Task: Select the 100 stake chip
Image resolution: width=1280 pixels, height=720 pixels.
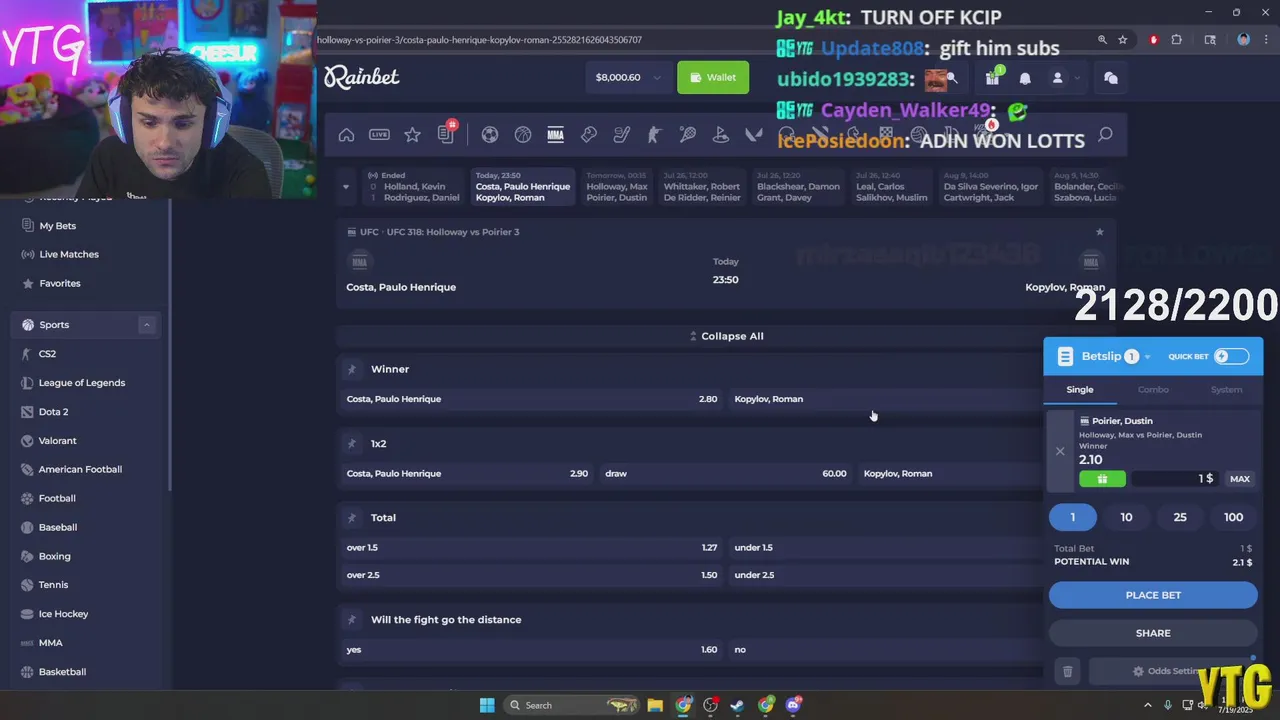Action: pos(1233,517)
